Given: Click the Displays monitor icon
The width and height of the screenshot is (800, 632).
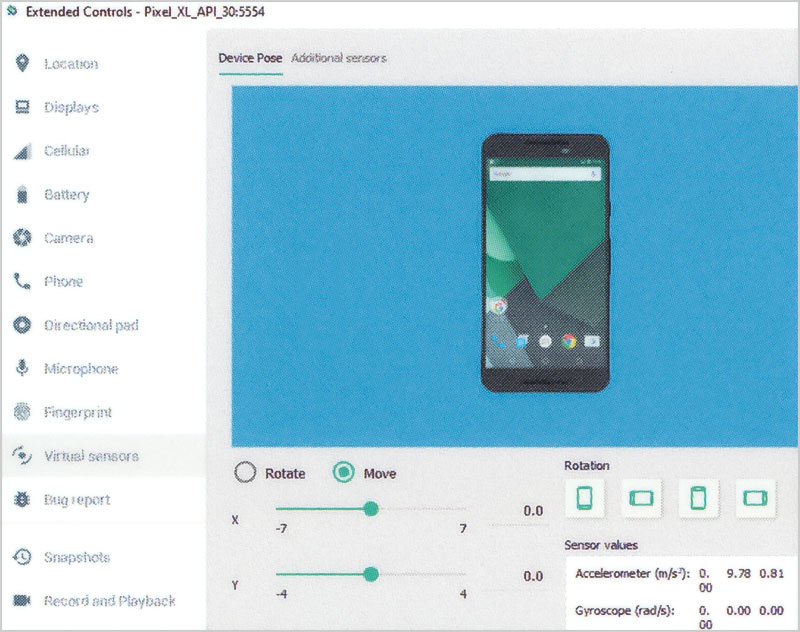Looking at the screenshot, I should tap(22, 107).
